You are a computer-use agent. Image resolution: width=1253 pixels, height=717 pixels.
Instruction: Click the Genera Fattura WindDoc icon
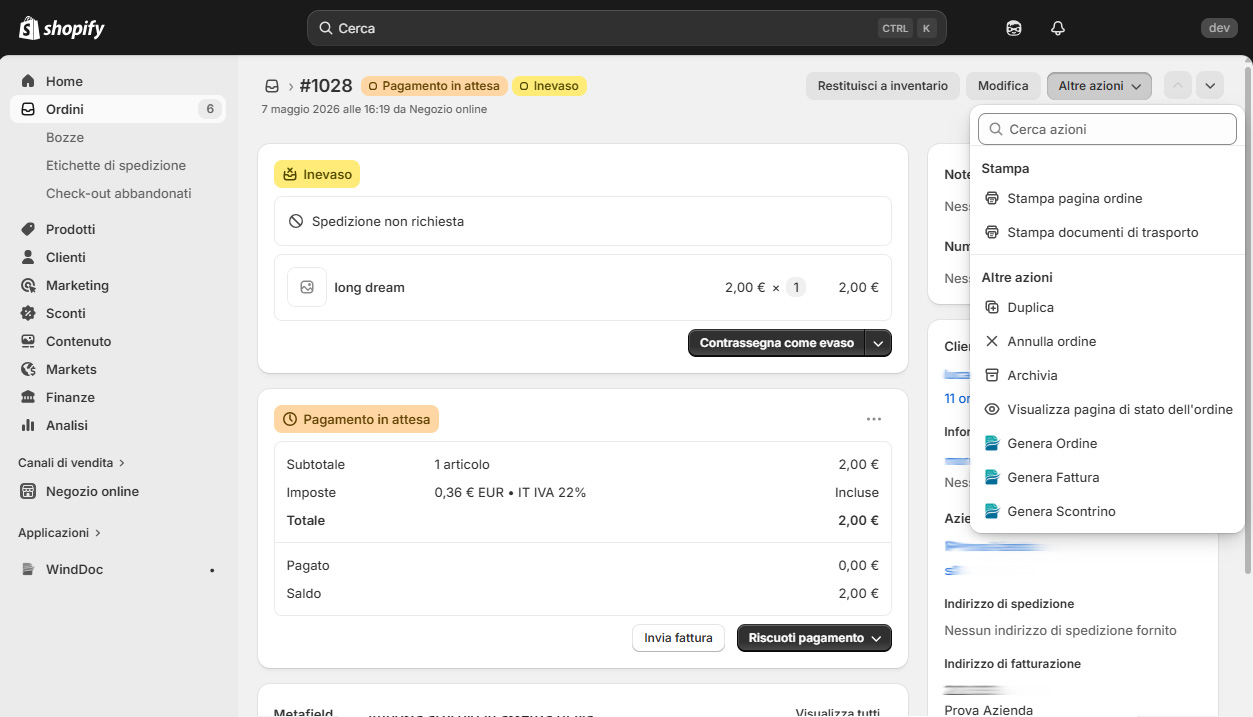(x=992, y=477)
